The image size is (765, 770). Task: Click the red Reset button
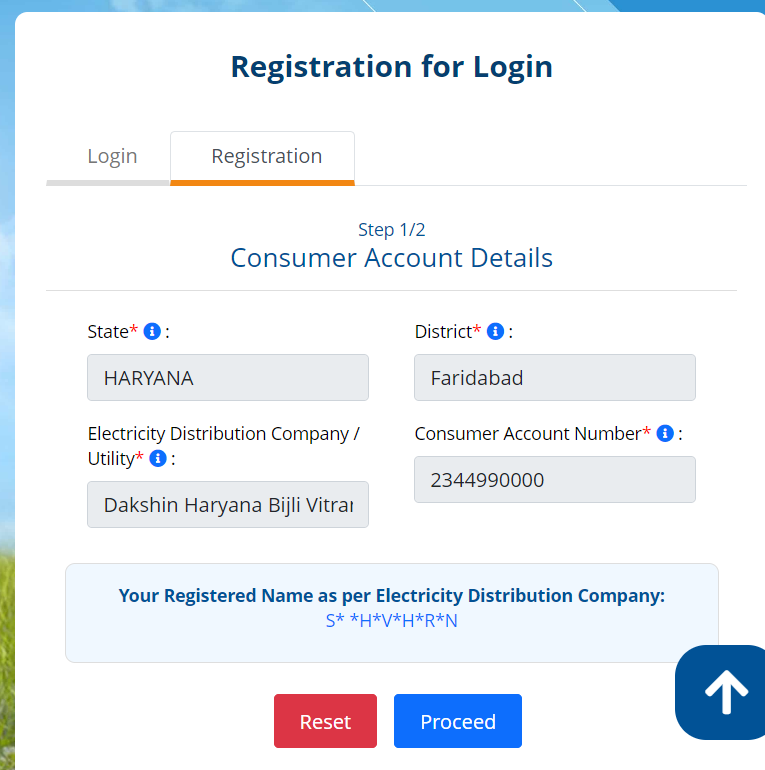point(326,721)
